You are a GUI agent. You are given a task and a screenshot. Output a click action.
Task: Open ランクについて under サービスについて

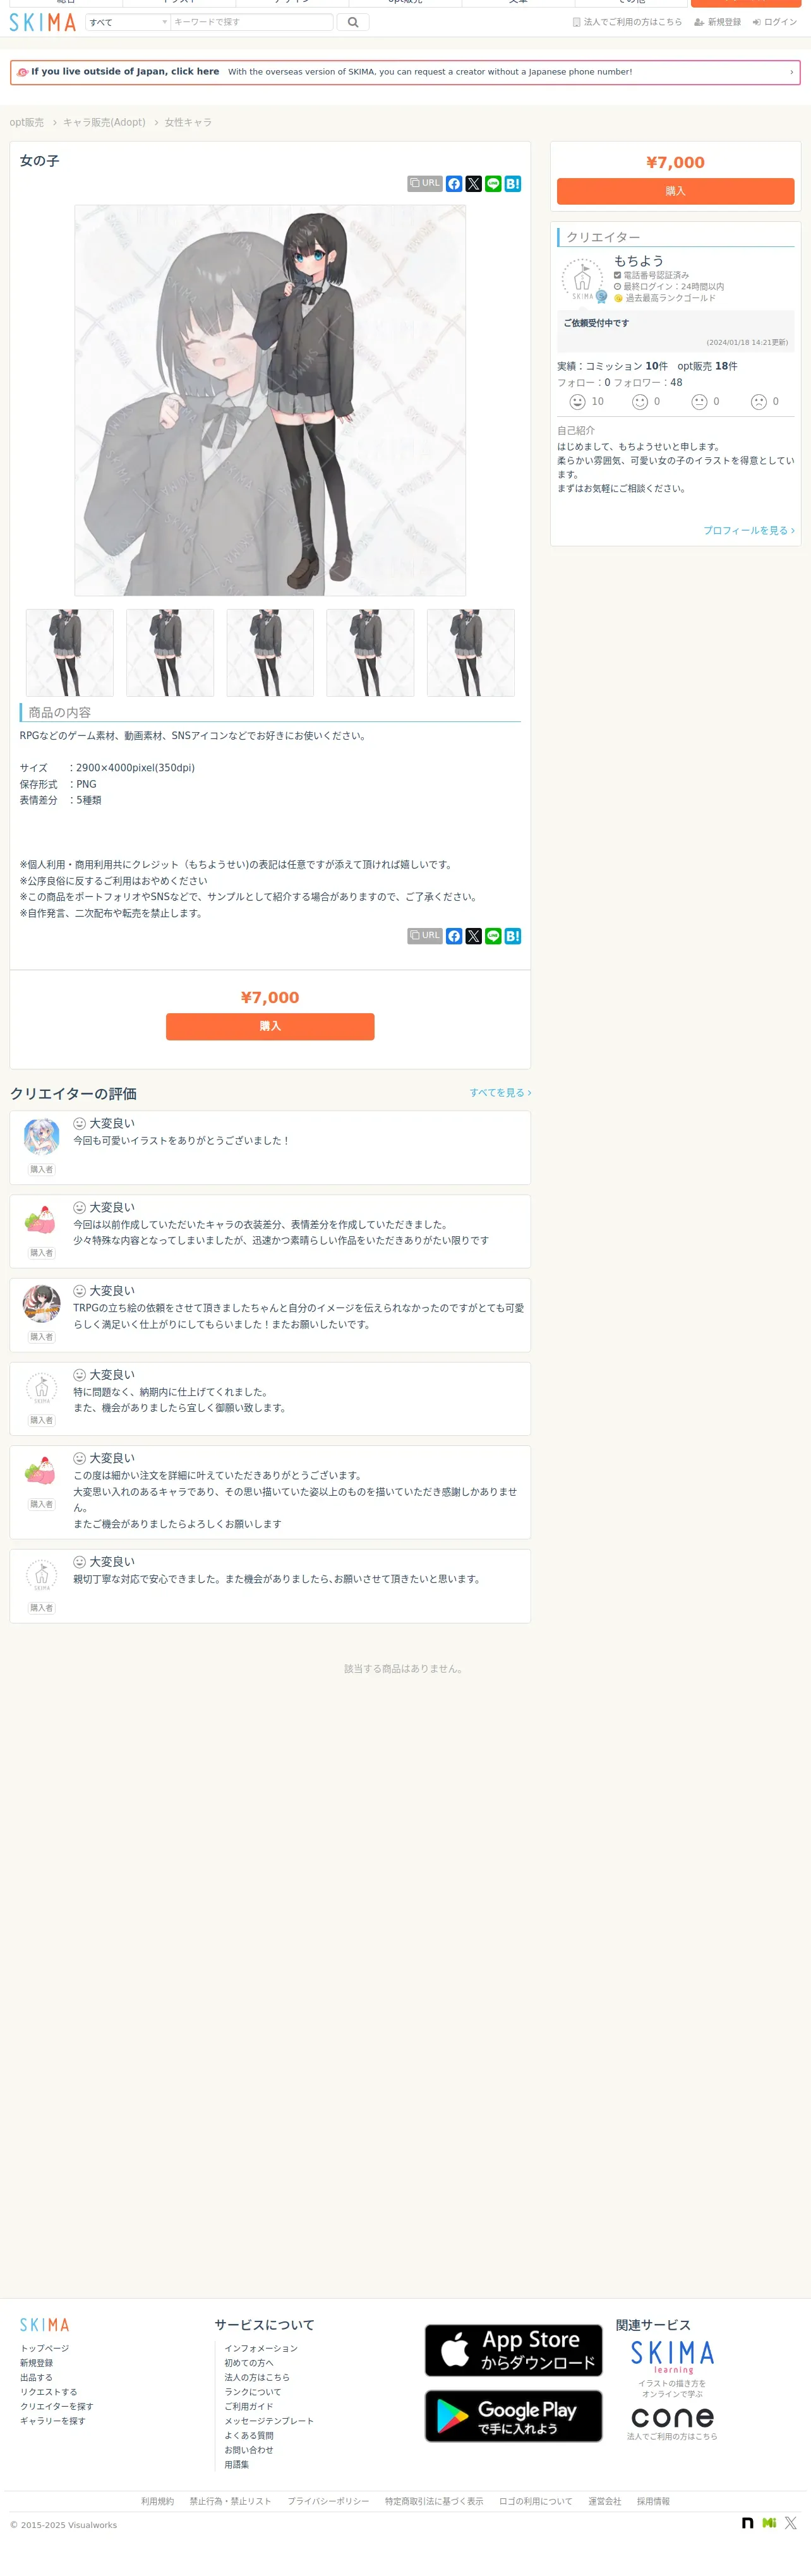253,2392
